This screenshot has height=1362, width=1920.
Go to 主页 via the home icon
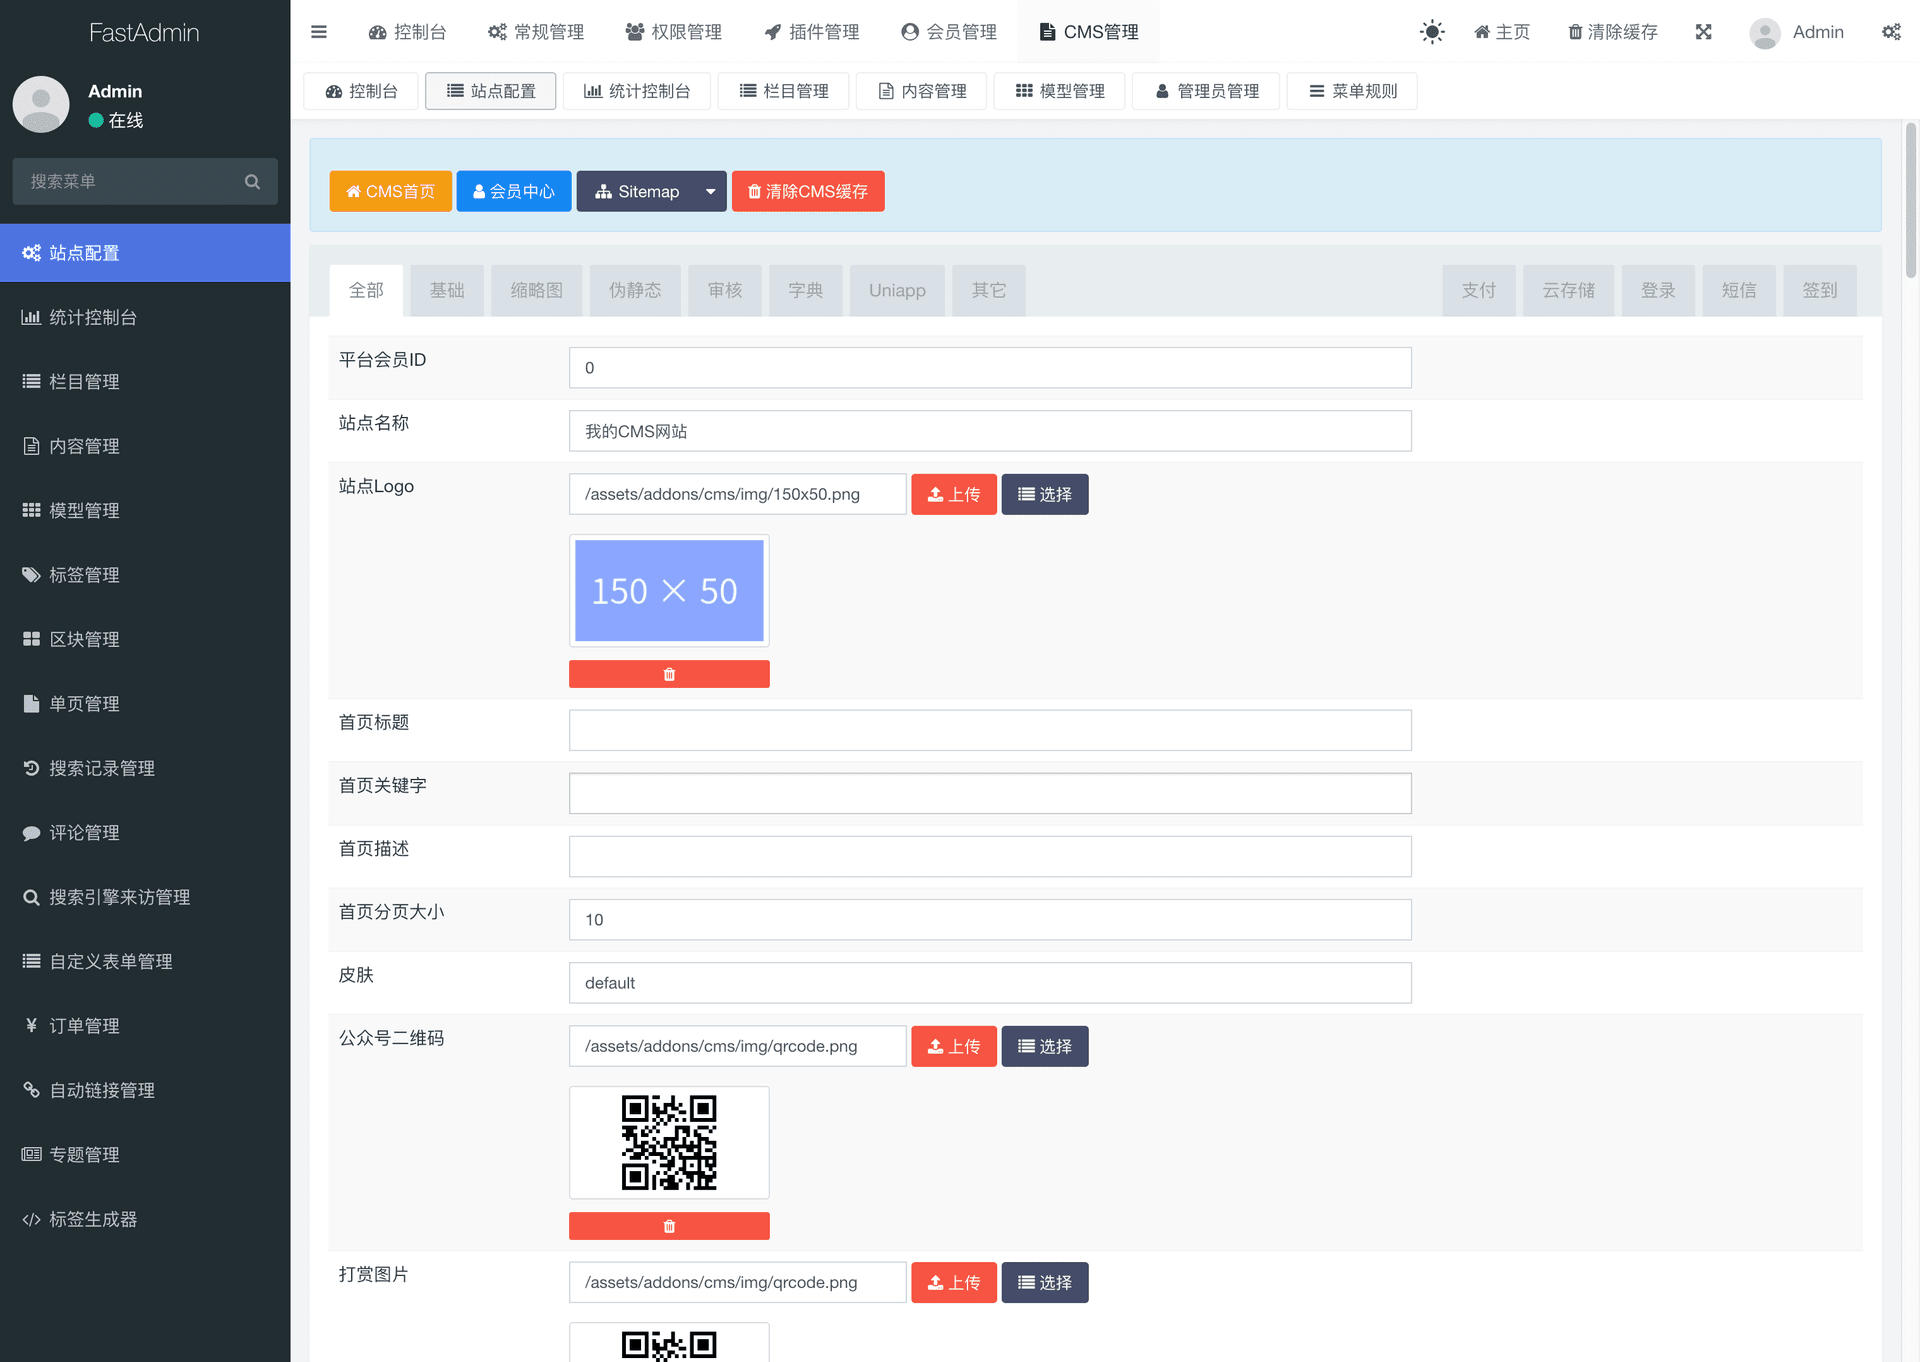click(1501, 31)
